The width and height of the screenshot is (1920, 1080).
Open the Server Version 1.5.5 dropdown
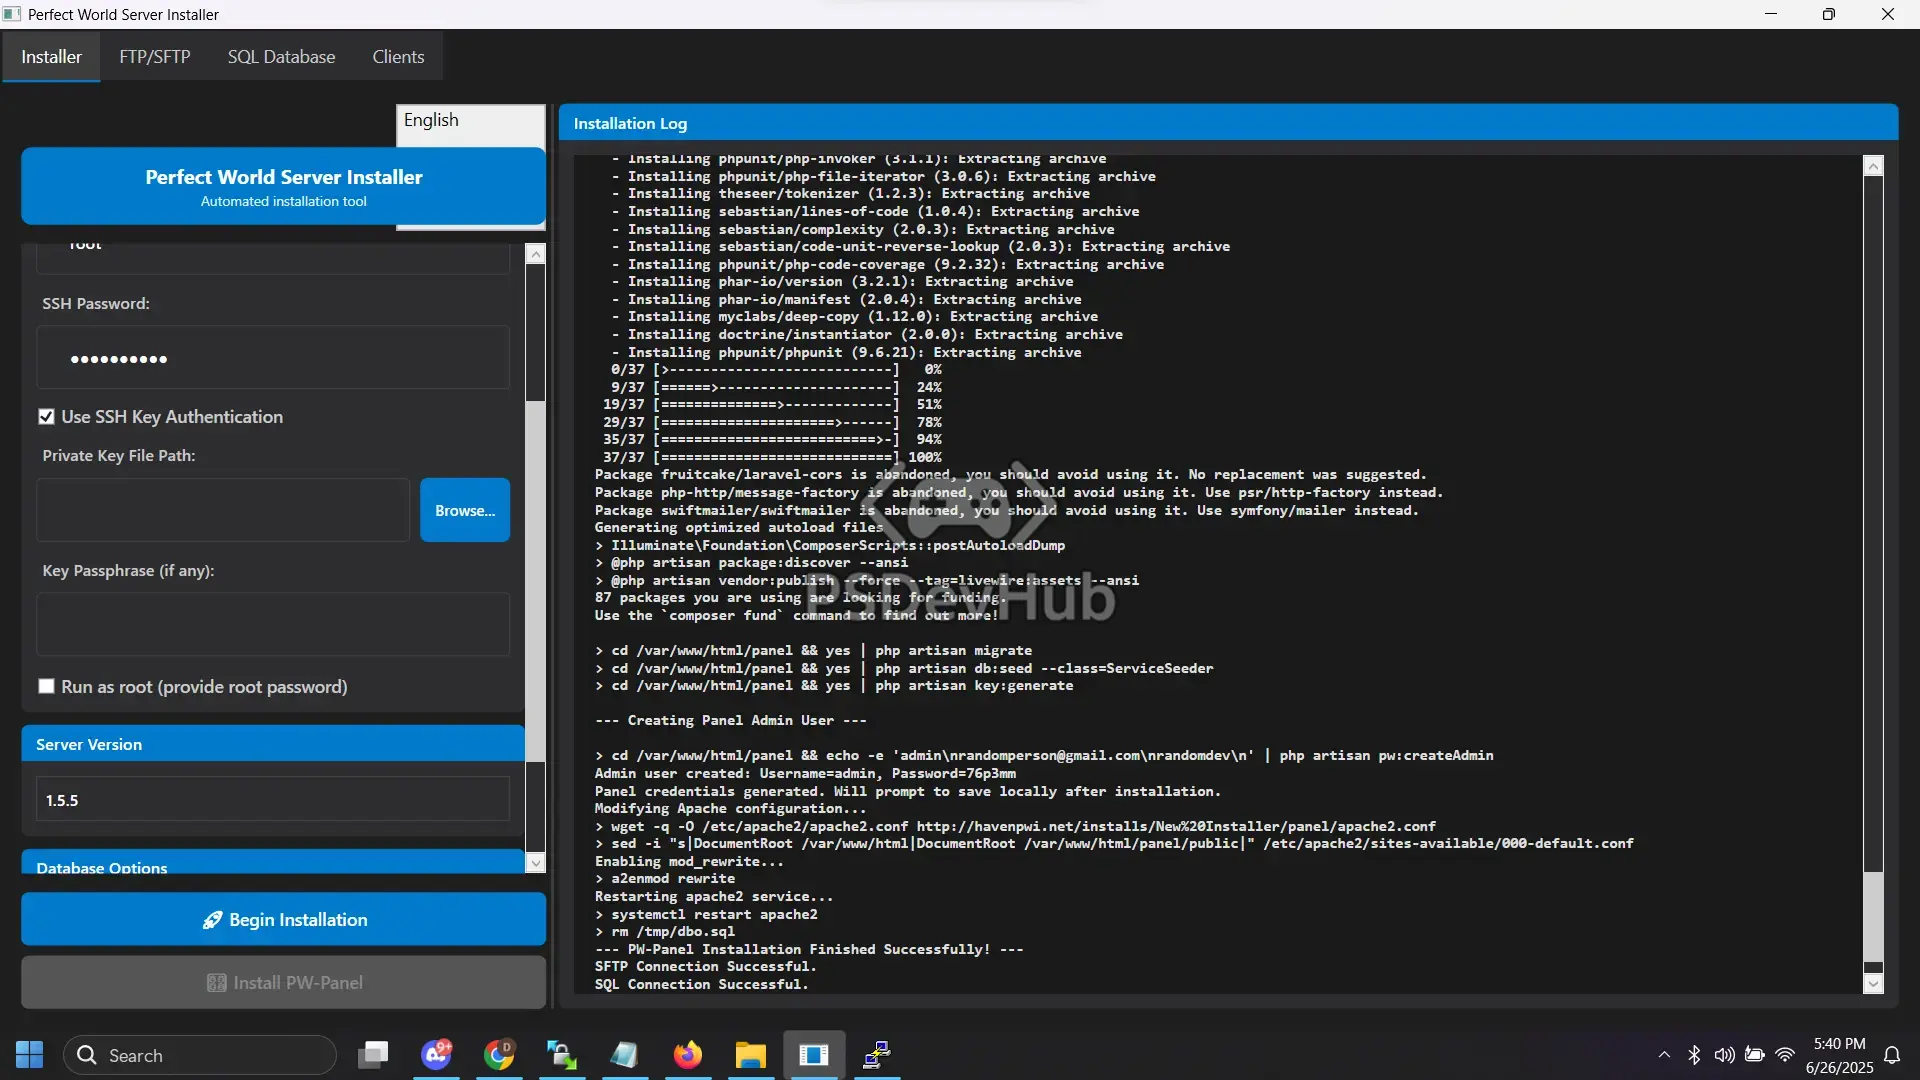click(273, 800)
